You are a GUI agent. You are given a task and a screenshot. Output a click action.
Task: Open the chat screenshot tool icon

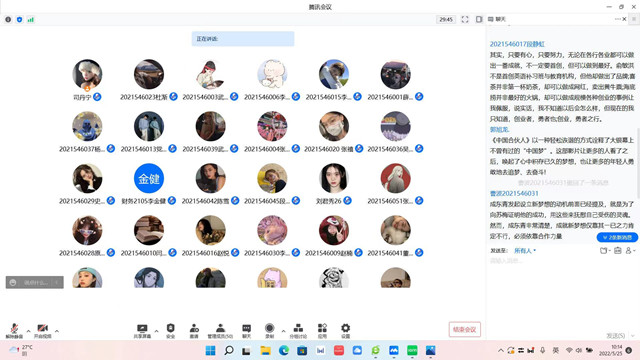(x=618, y=250)
